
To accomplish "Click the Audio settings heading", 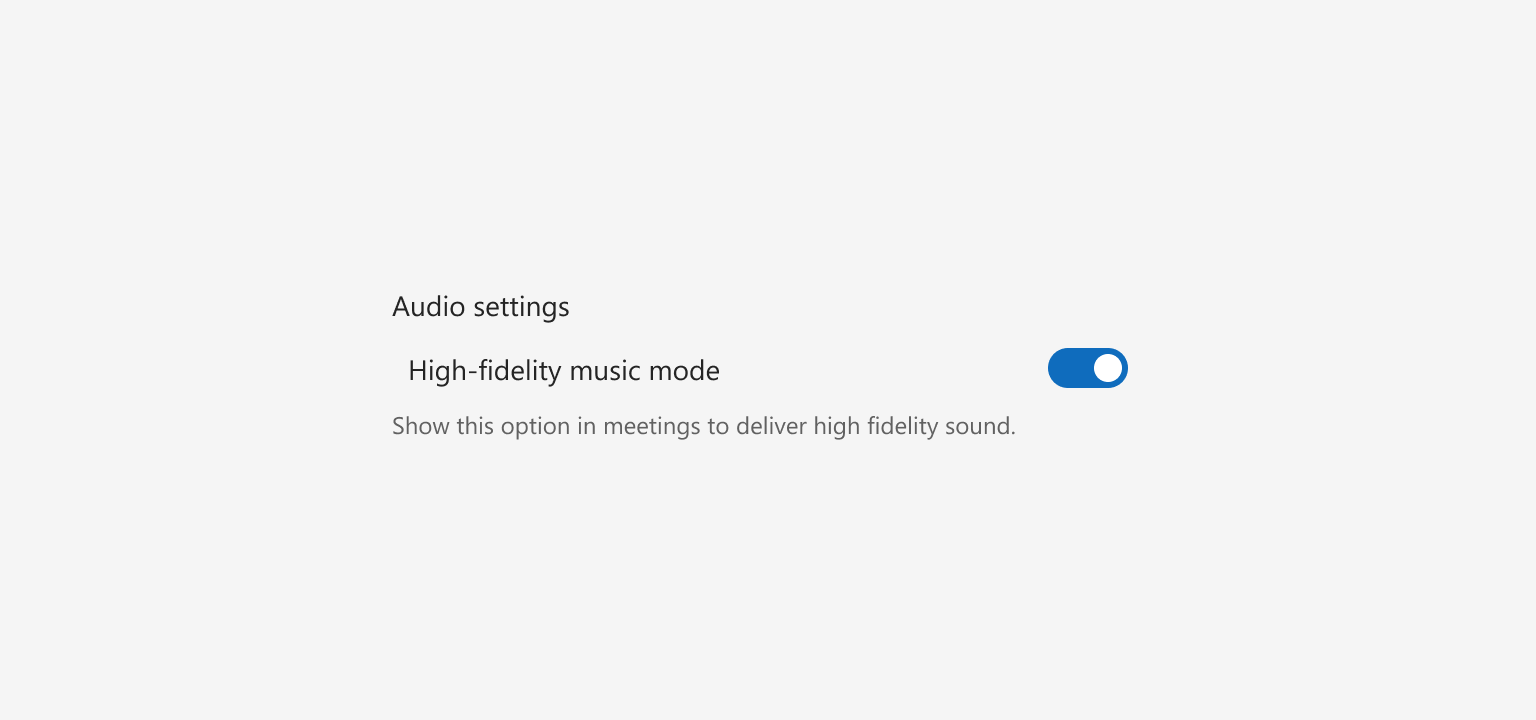I will pos(481,307).
